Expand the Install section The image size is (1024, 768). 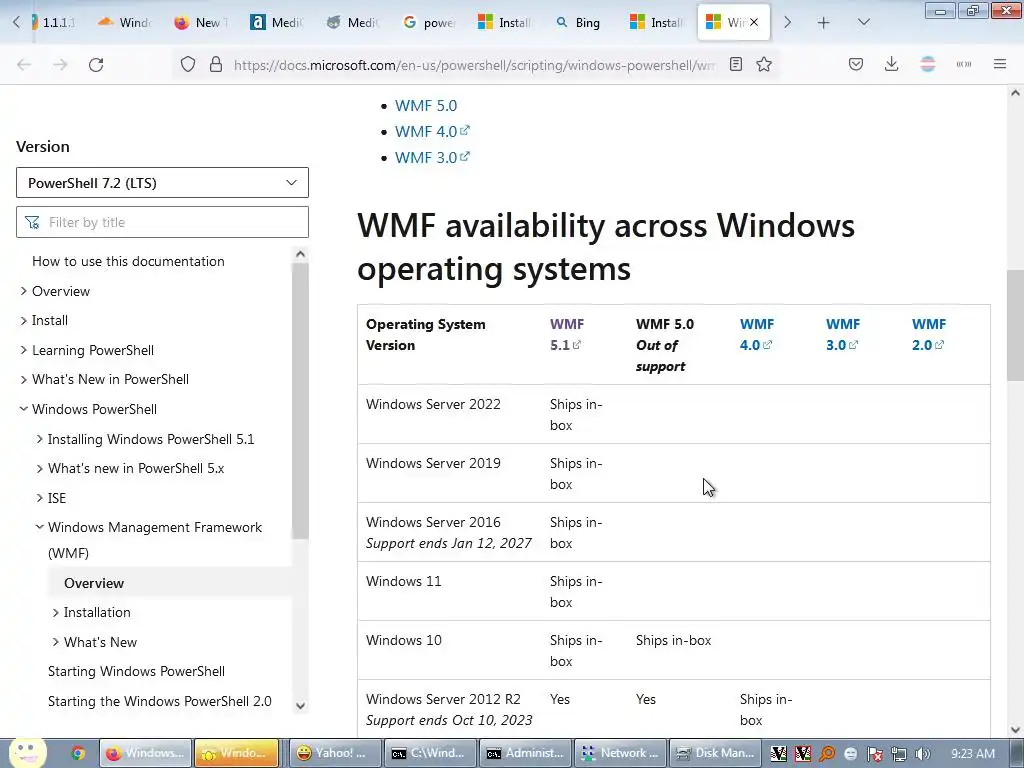point(24,321)
